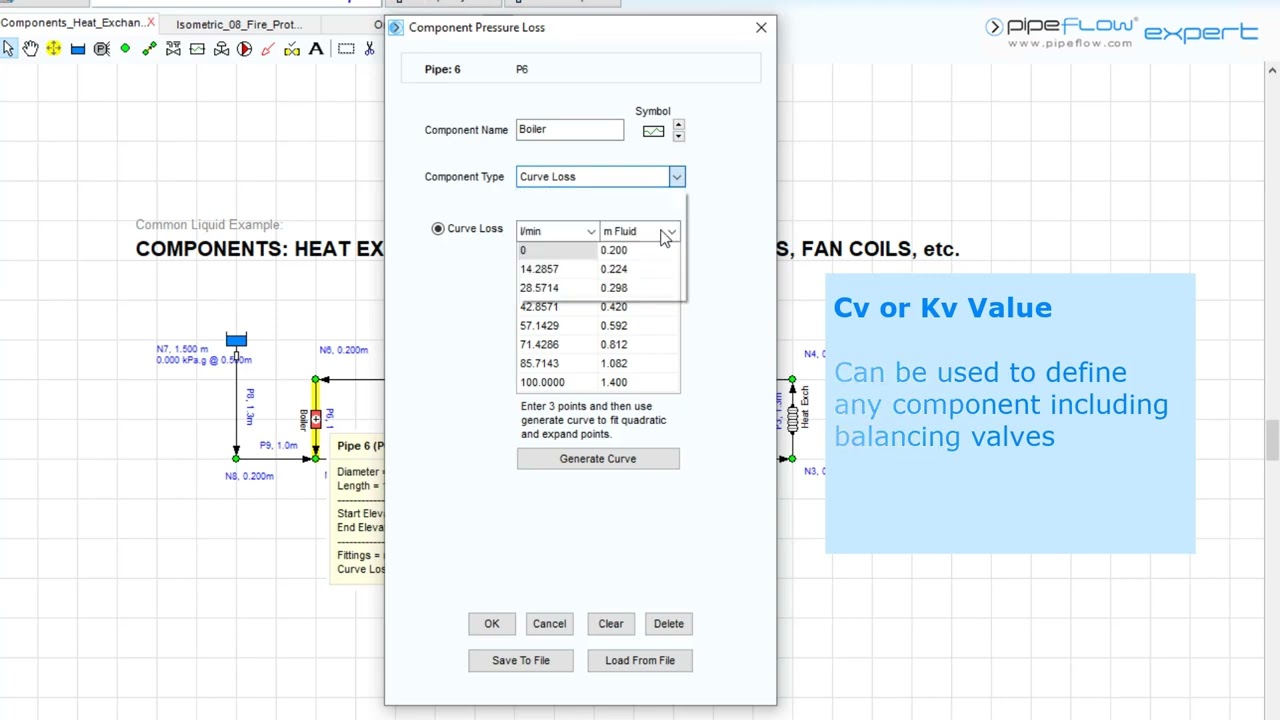The width and height of the screenshot is (1280, 720).
Task: Step symbol selector down
Action: (x=678, y=136)
